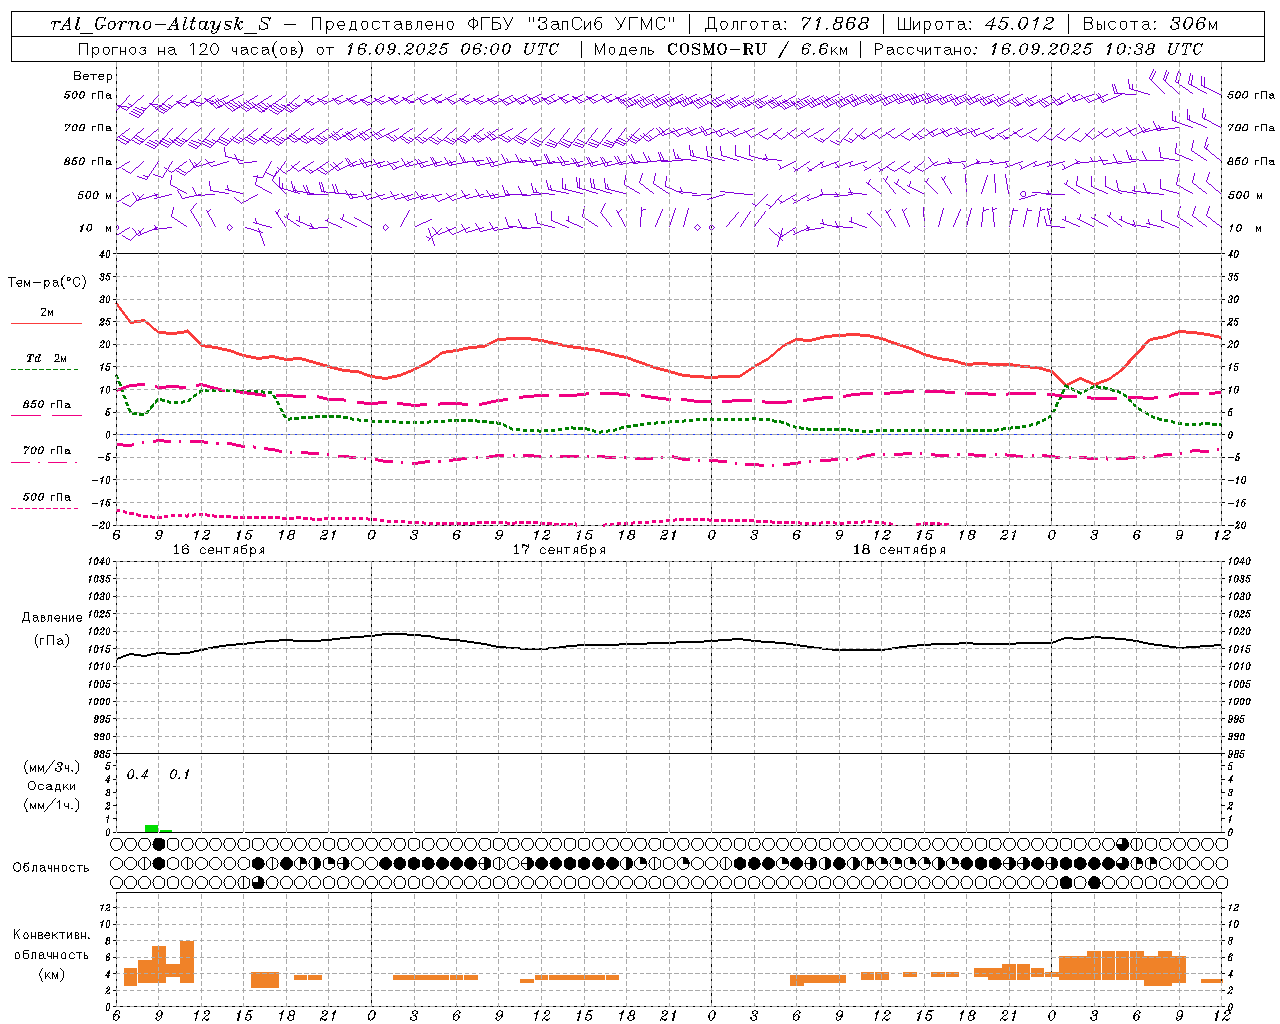Screen dimensions: 1280x1024
Task: Click the (гПа) unit label under Давление
Action: [52, 640]
